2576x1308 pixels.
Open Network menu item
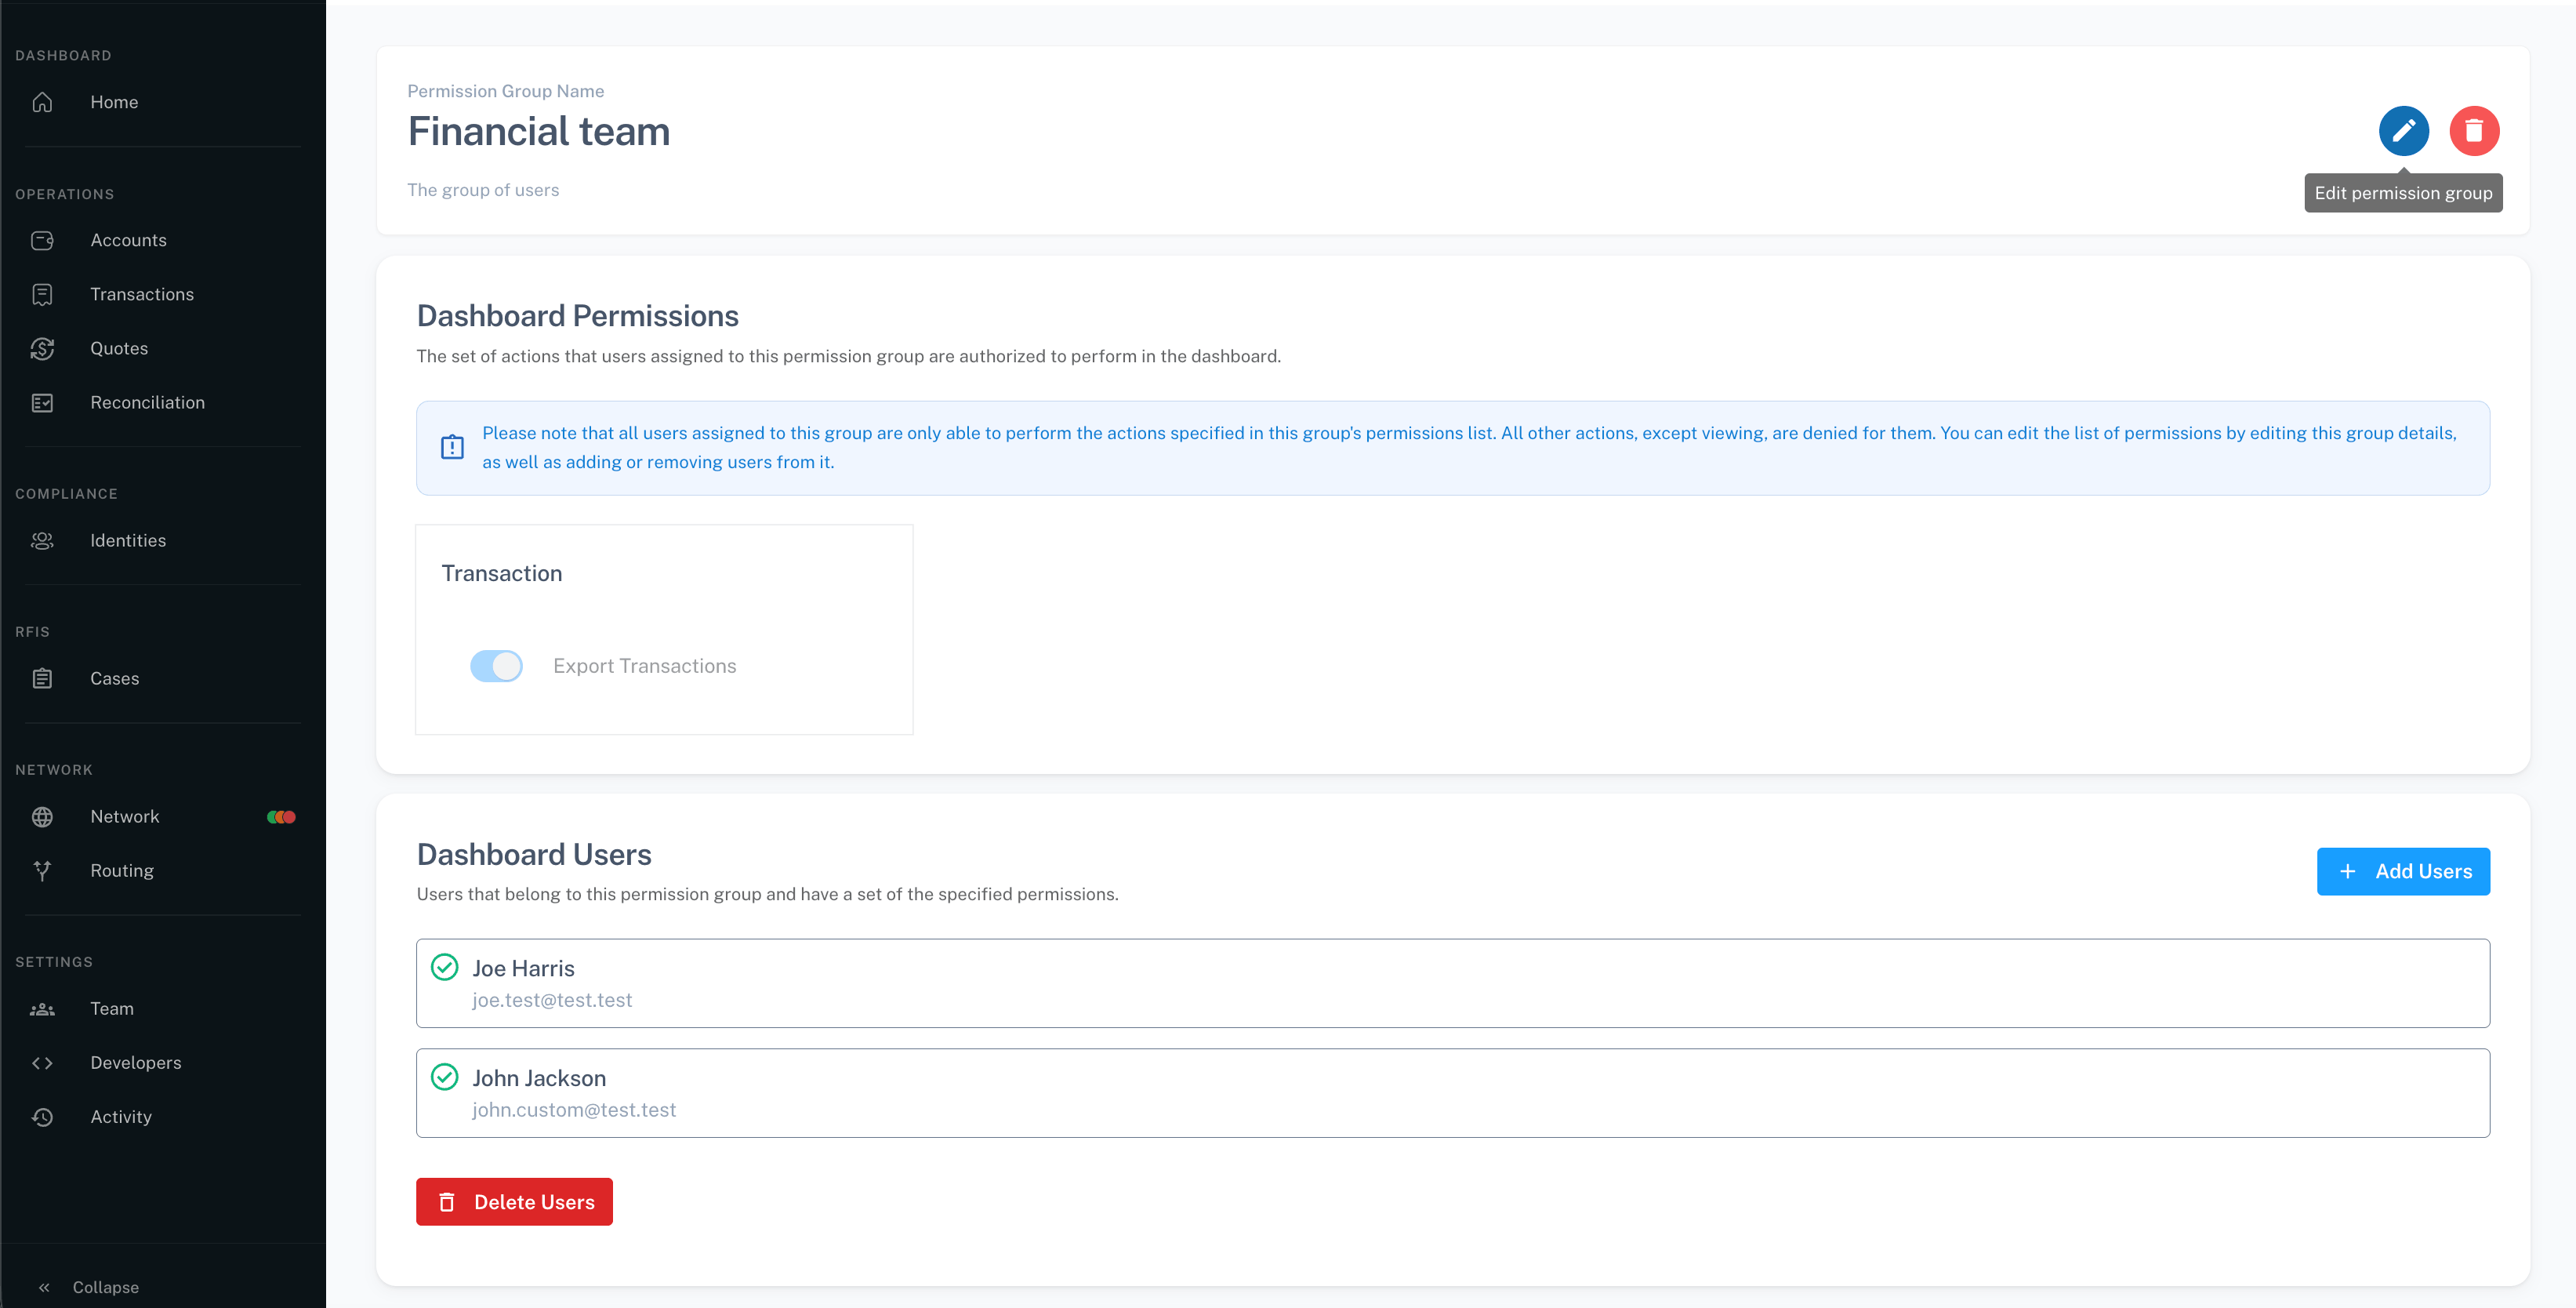point(124,816)
